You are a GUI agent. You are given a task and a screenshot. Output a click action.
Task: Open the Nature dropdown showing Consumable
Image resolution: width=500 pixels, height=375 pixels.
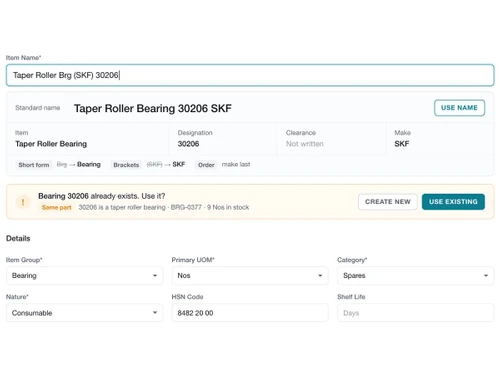[x=85, y=313]
